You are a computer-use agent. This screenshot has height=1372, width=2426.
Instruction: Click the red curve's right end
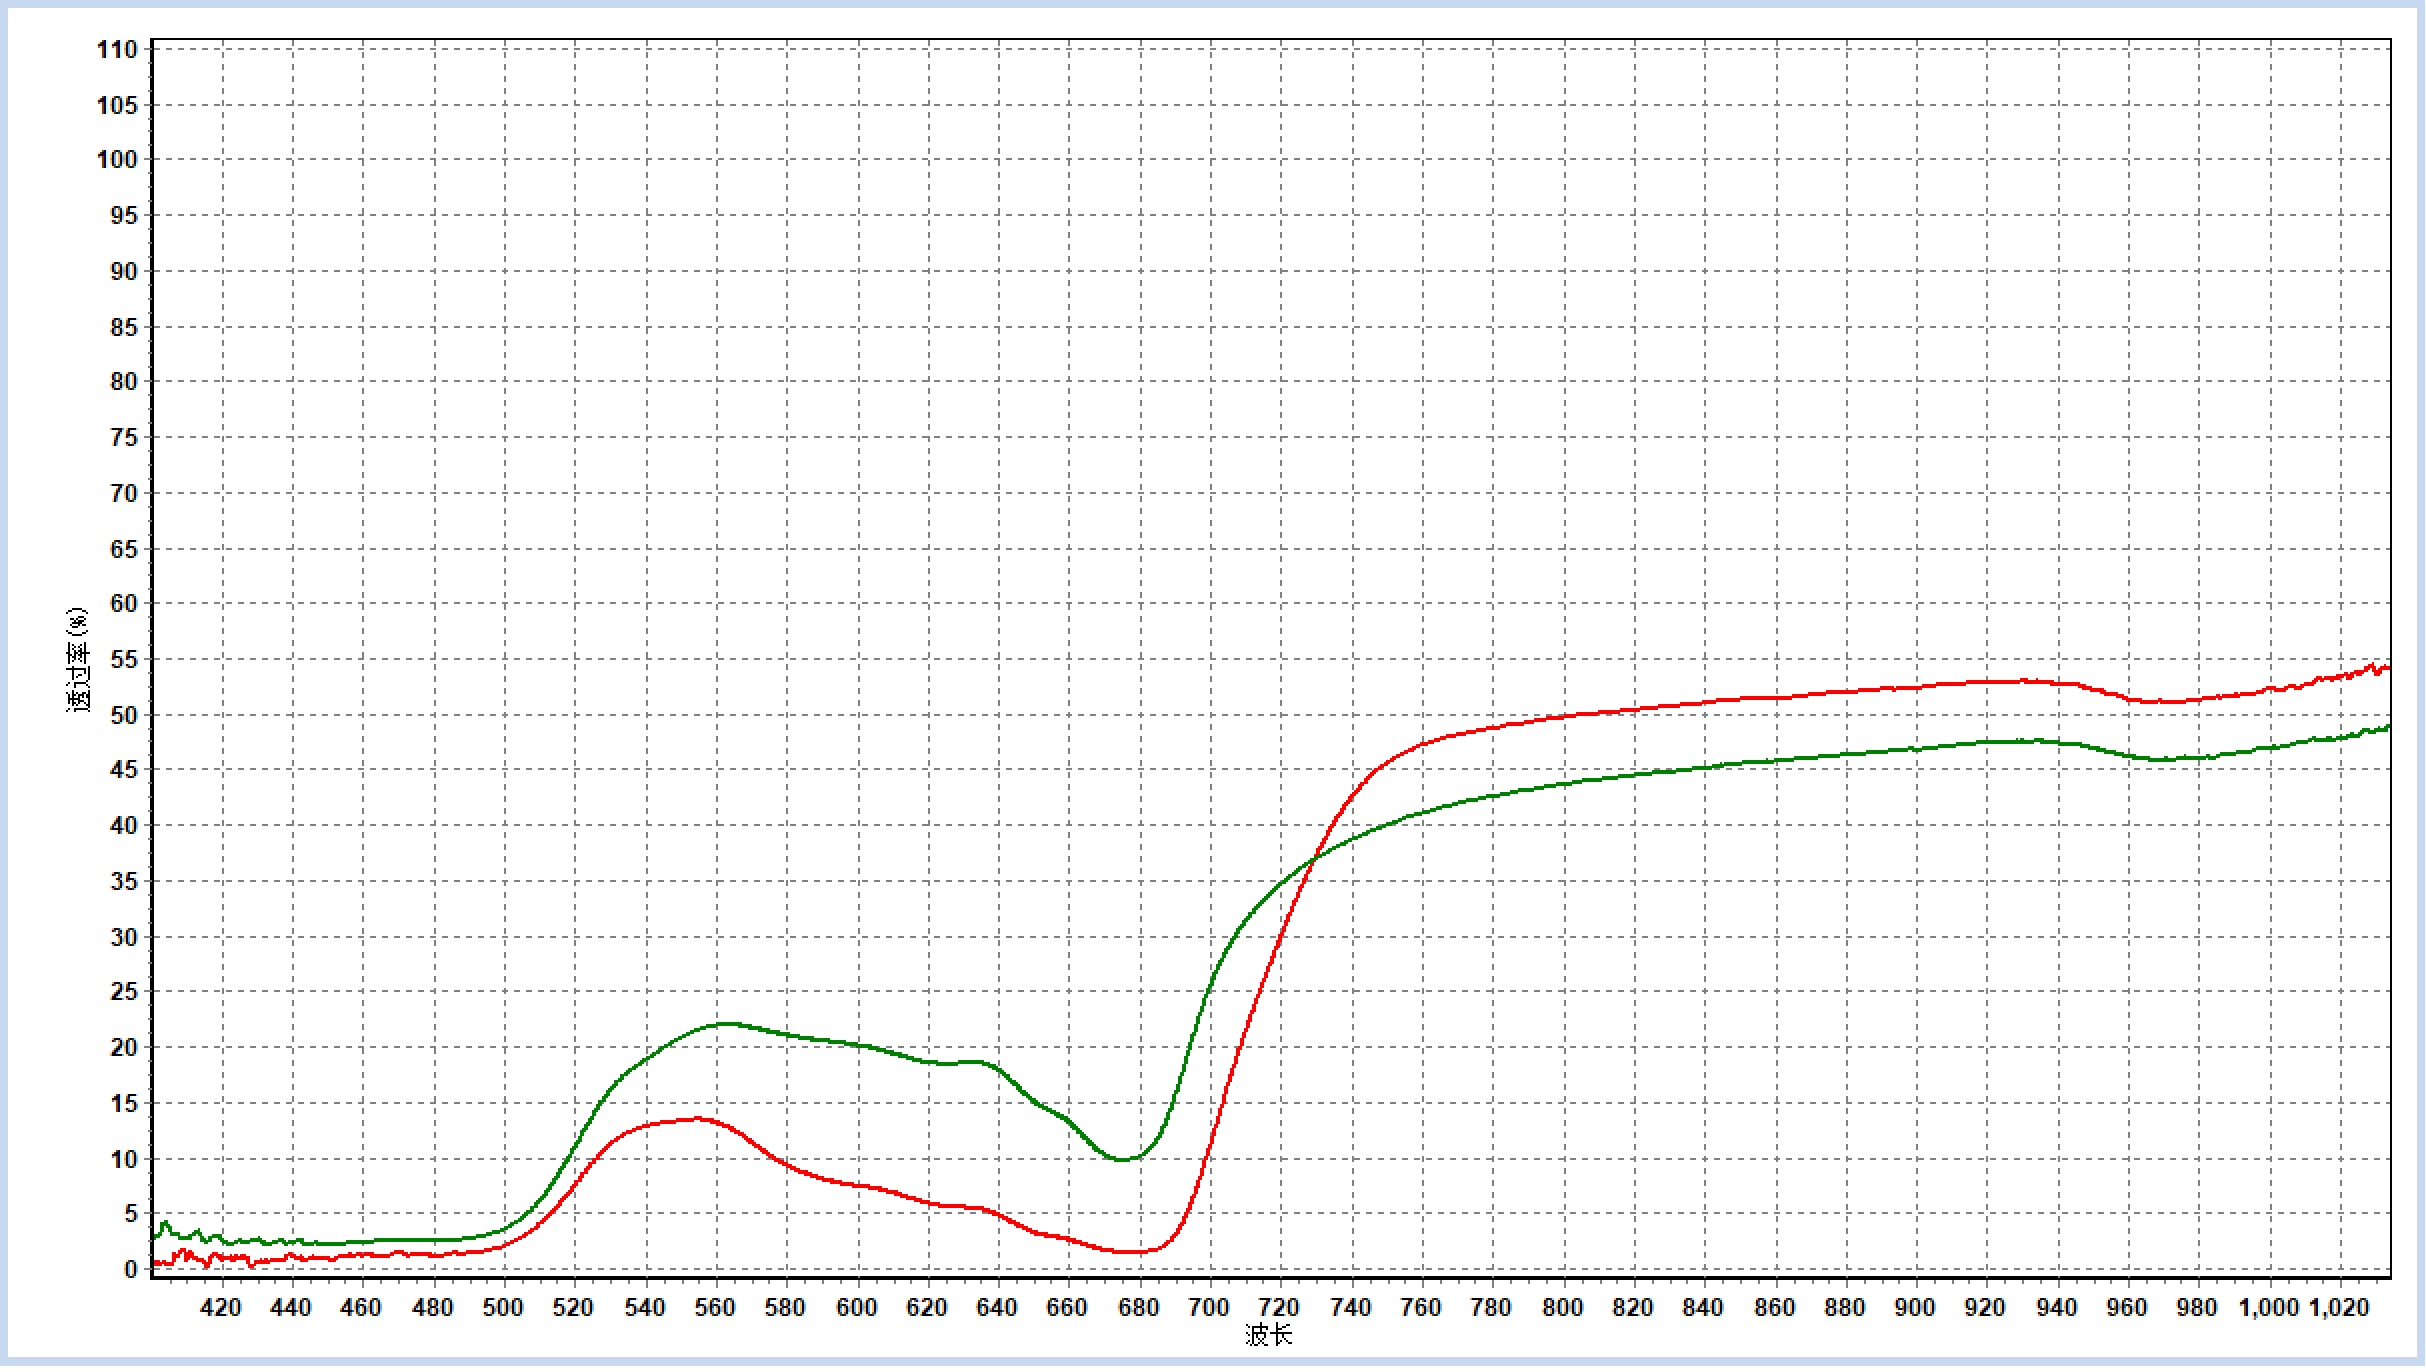coord(2388,667)
